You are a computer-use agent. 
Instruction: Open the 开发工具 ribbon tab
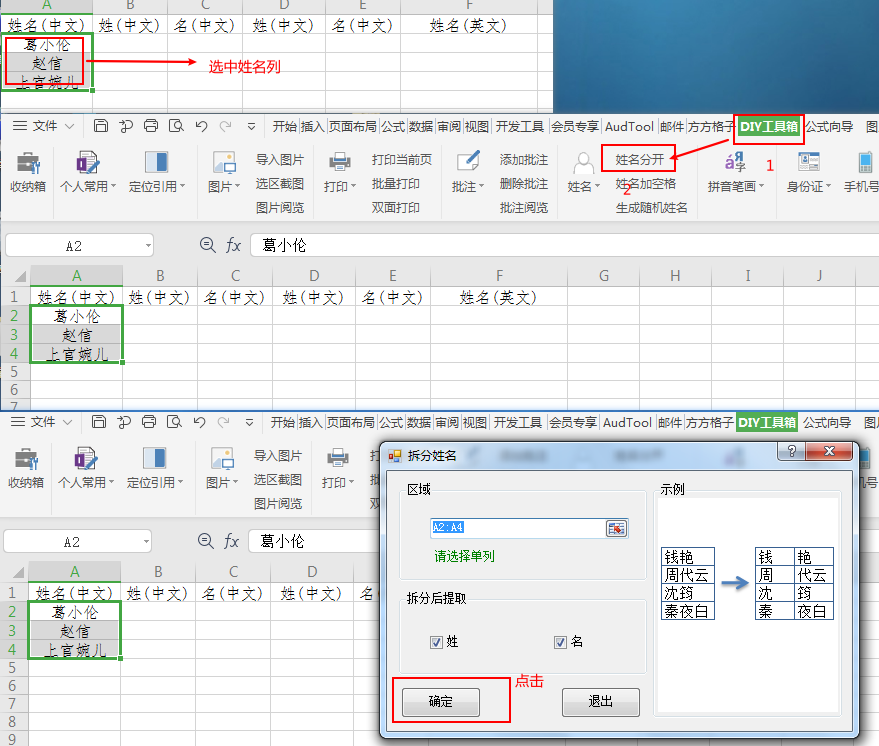click(518, 126)
